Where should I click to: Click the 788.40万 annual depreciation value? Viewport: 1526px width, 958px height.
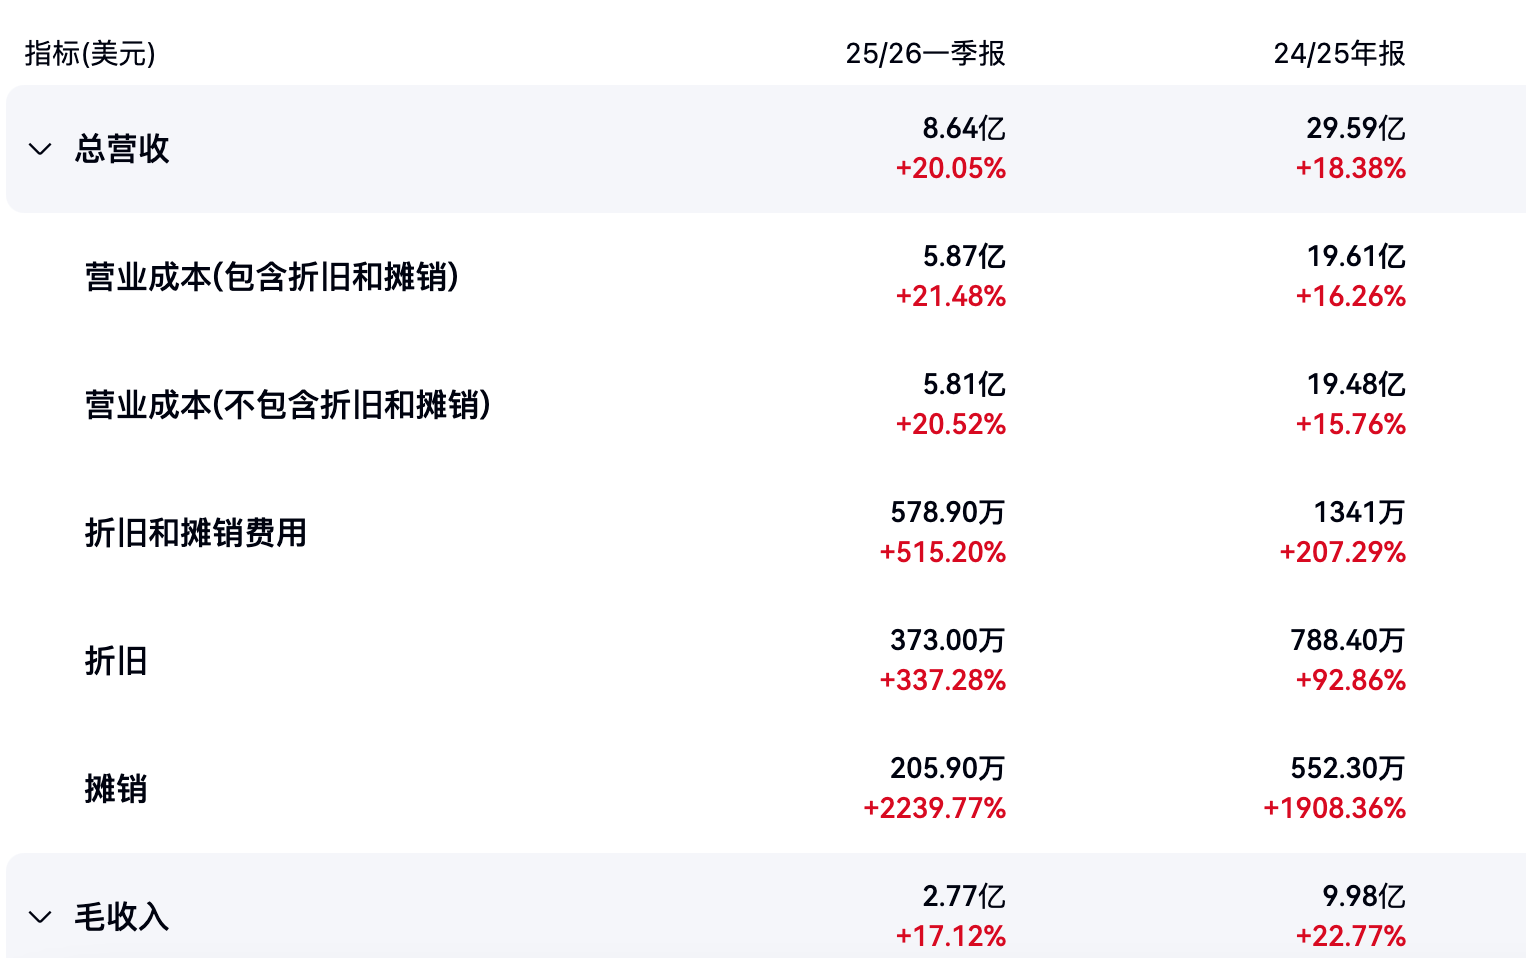[x=1347, y=641]
